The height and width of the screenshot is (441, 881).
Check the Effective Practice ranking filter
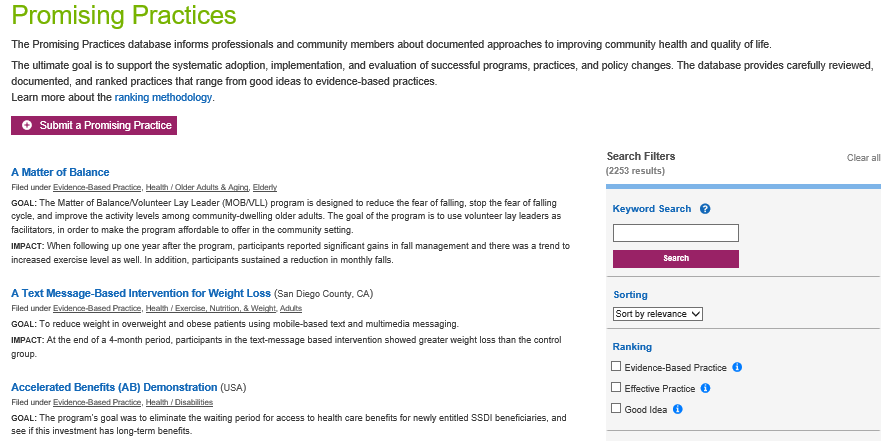click(x=616, y=388)
